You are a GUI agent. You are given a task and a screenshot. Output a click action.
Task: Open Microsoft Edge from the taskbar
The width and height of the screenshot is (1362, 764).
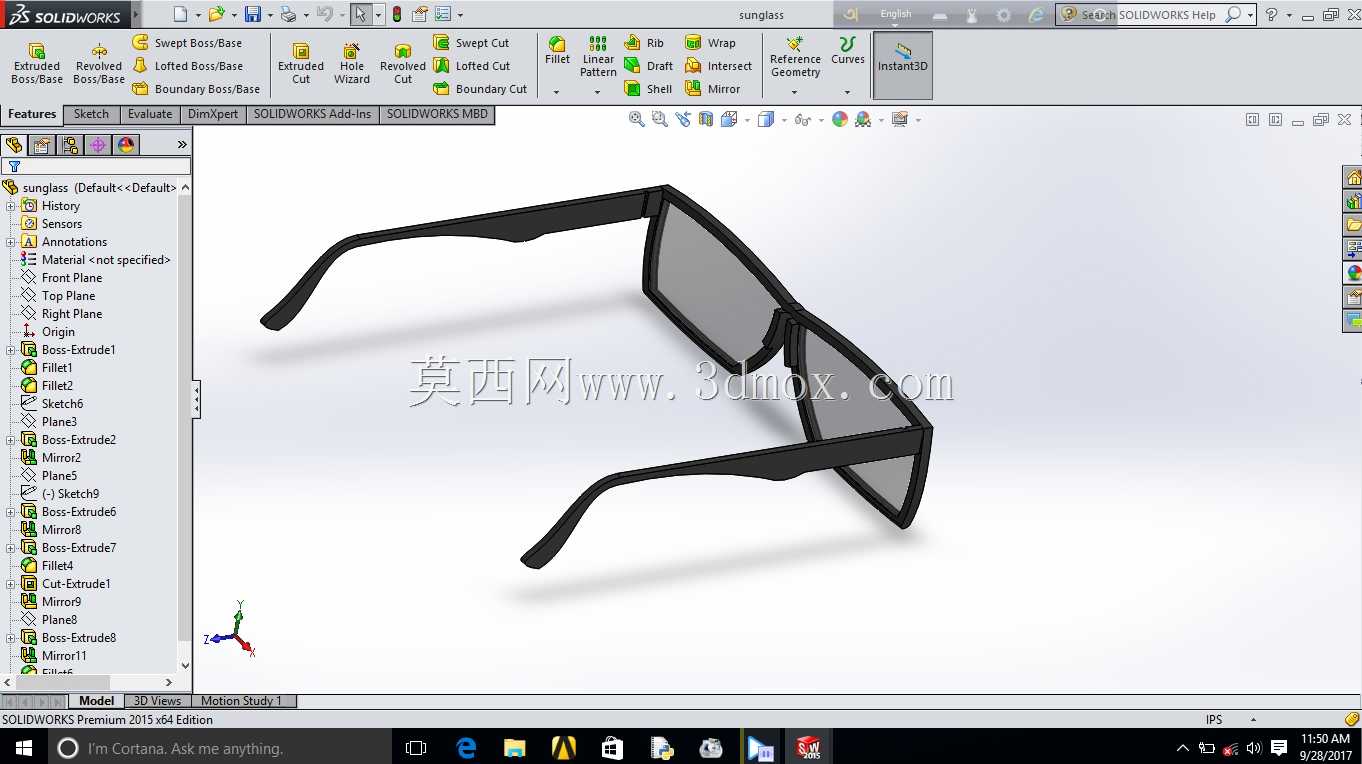coord(466,747)
